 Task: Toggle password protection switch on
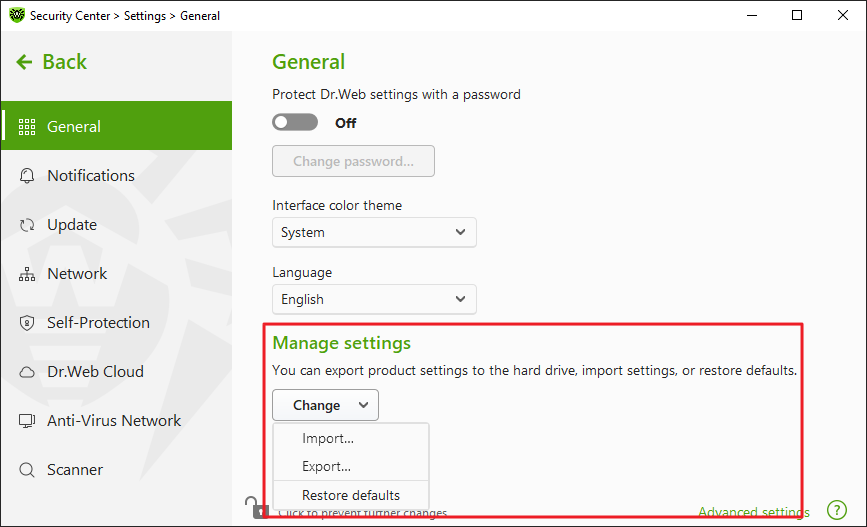pos(295,122)
